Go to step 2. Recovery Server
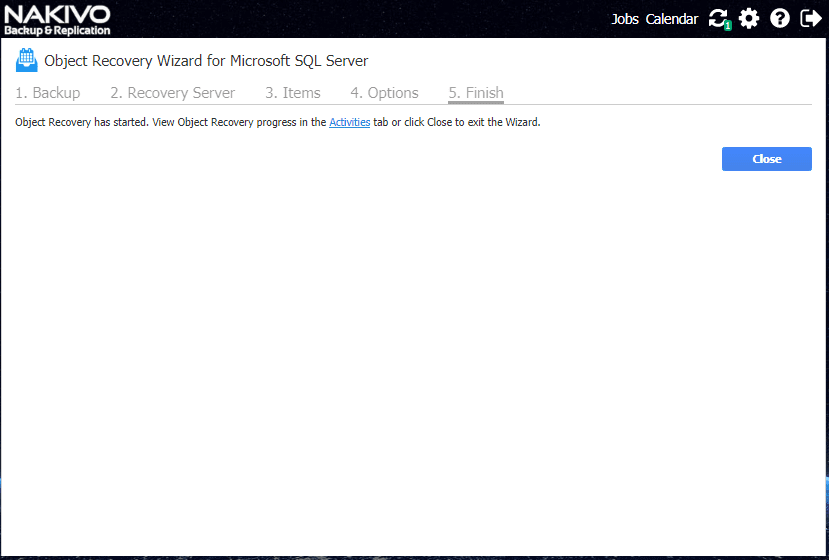 172,93
